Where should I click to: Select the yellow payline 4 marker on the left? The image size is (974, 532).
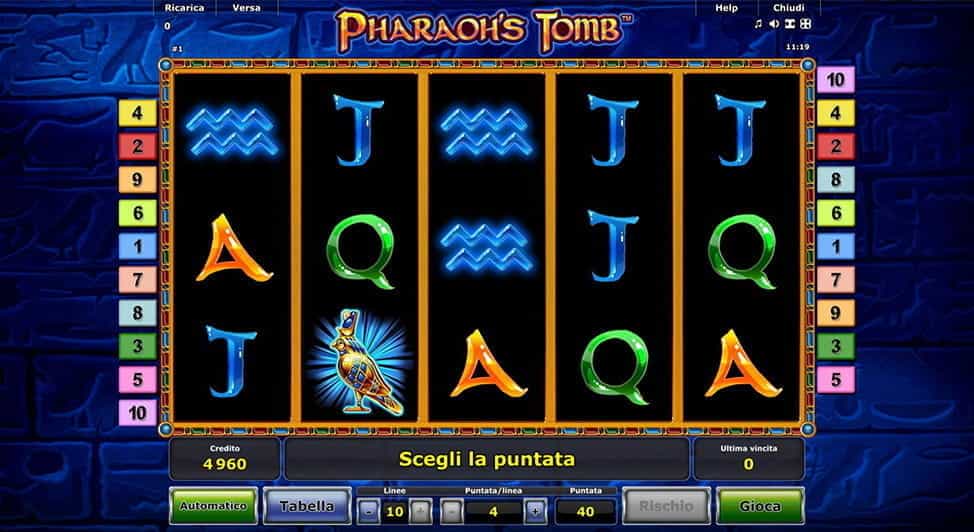pos(137,114)
